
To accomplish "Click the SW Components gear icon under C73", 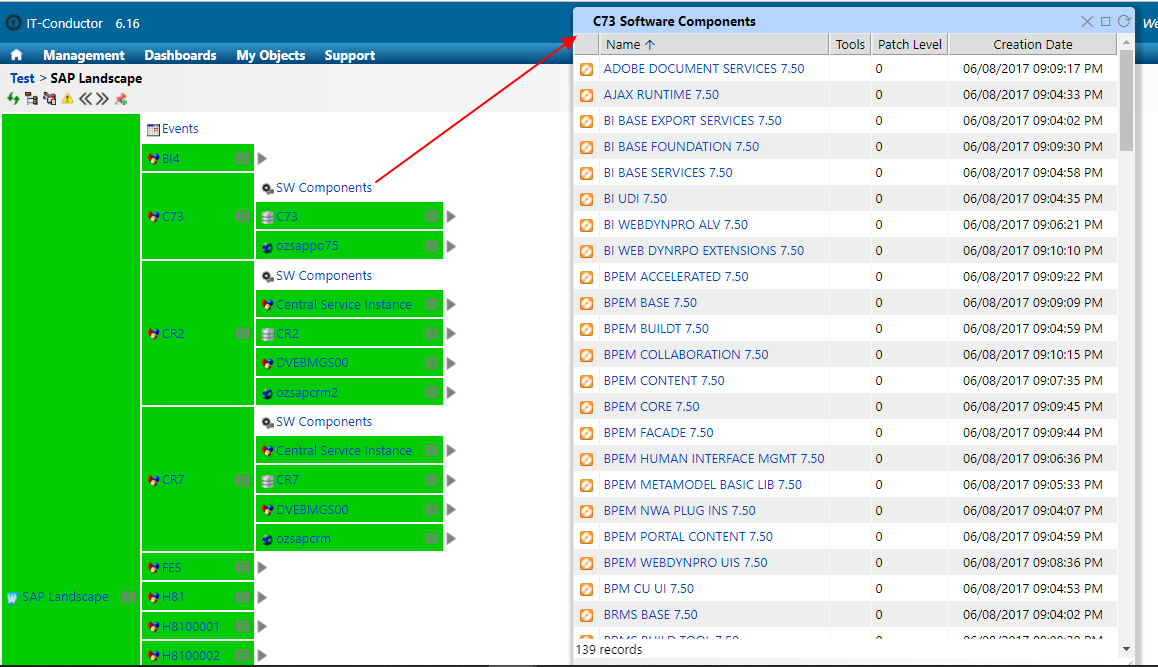I will pos(266,187).
